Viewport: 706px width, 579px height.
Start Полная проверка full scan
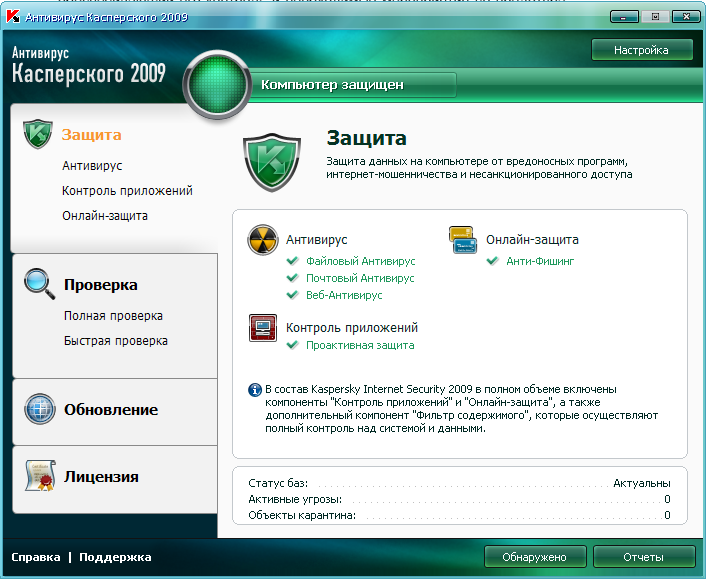tap(113, 316)
